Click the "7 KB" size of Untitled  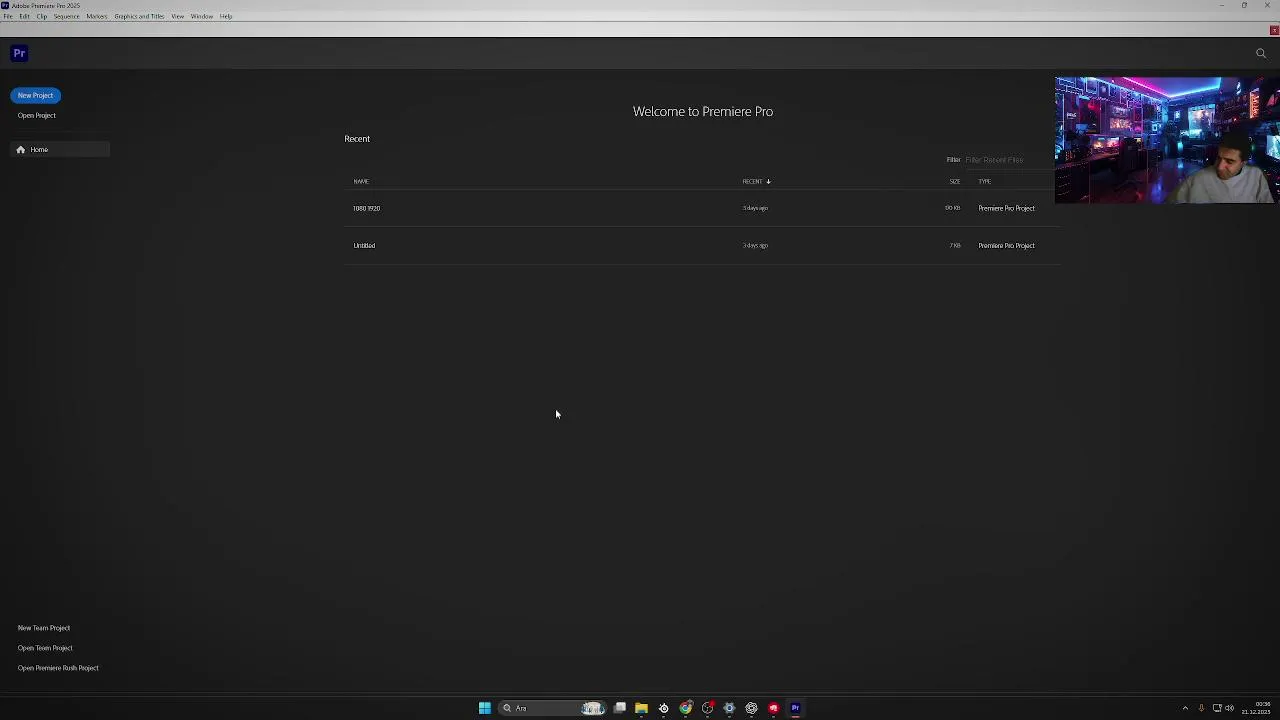coord(955,245)
